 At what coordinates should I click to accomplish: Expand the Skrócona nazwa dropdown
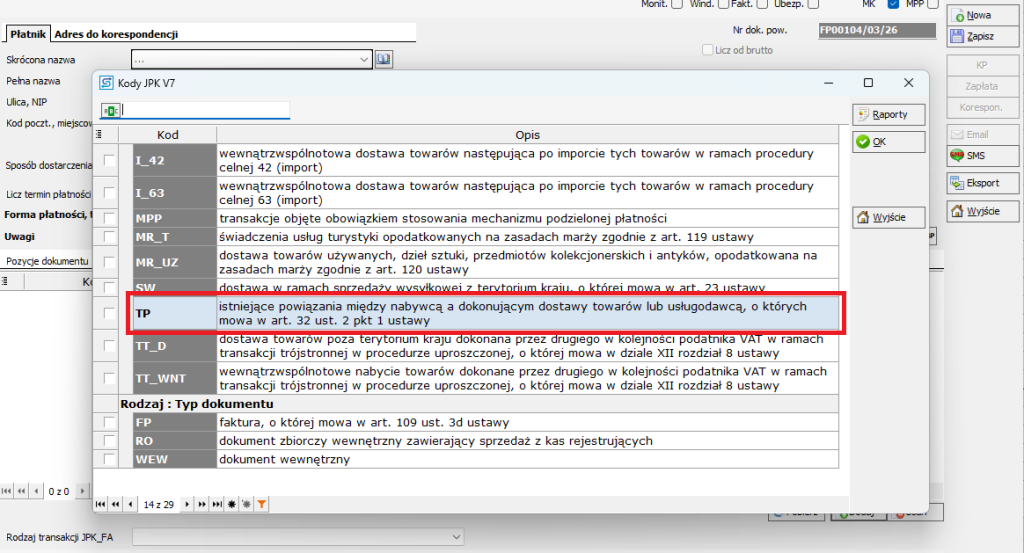(365, 60)
